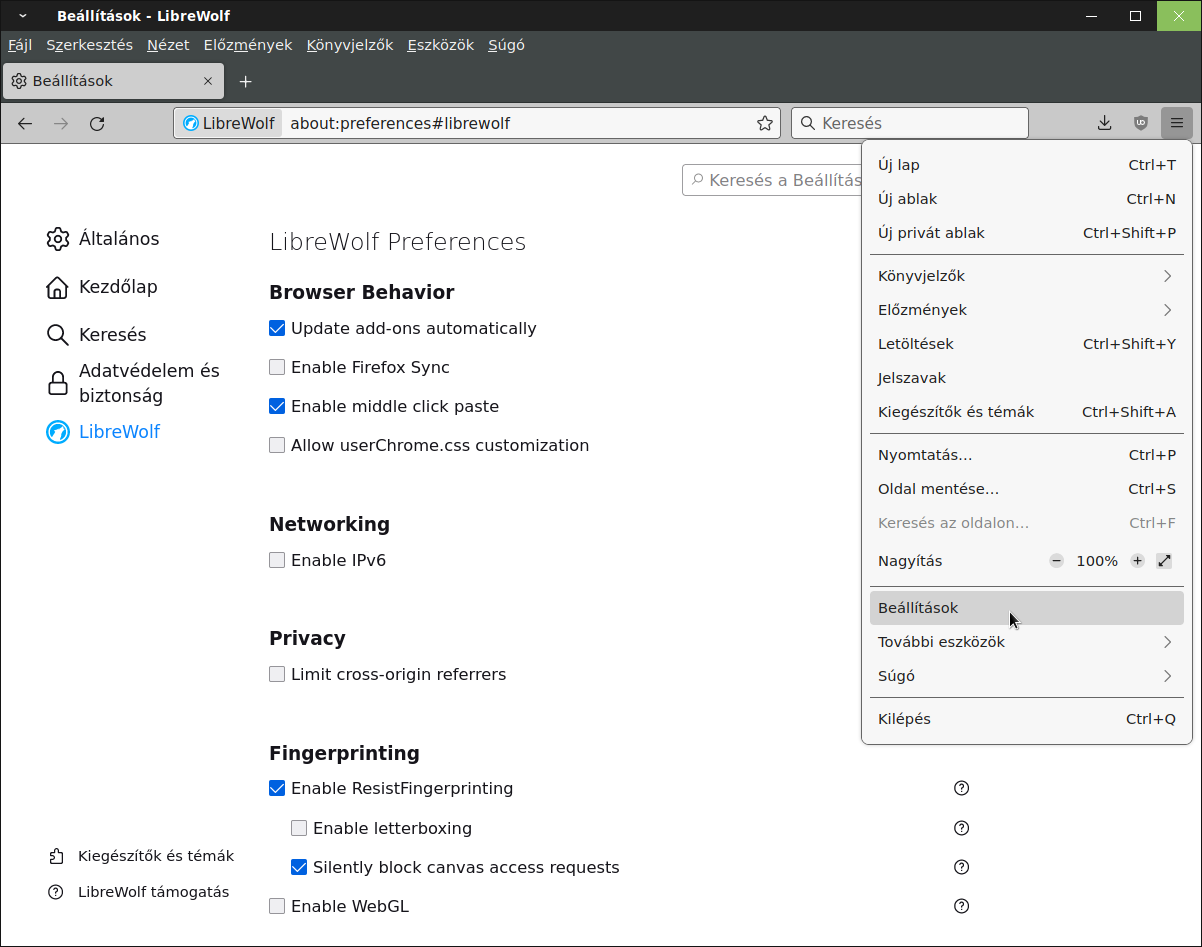Open the Szerkesztés menu
Viewport: 1202px width, 947px height.
[x=89, y=45]
